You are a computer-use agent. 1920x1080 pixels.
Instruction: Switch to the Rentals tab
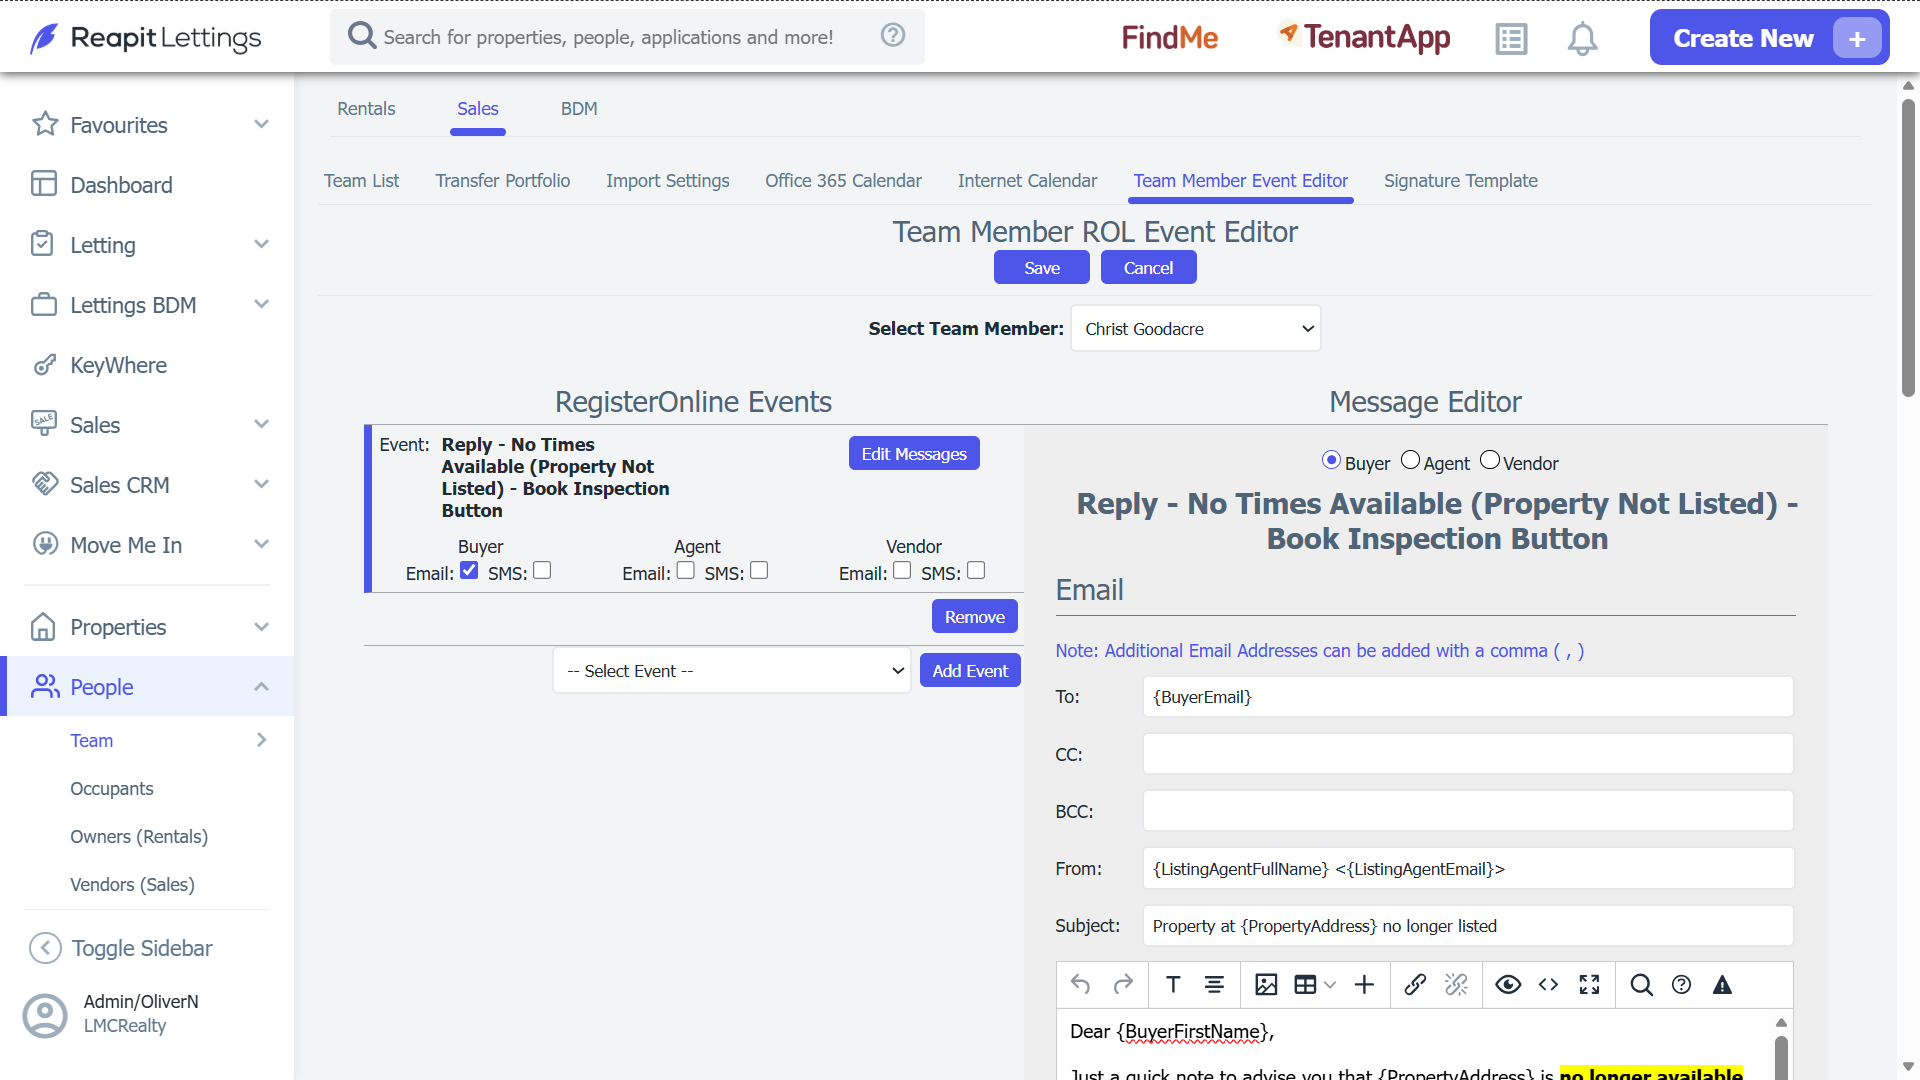tap(366, 109)
